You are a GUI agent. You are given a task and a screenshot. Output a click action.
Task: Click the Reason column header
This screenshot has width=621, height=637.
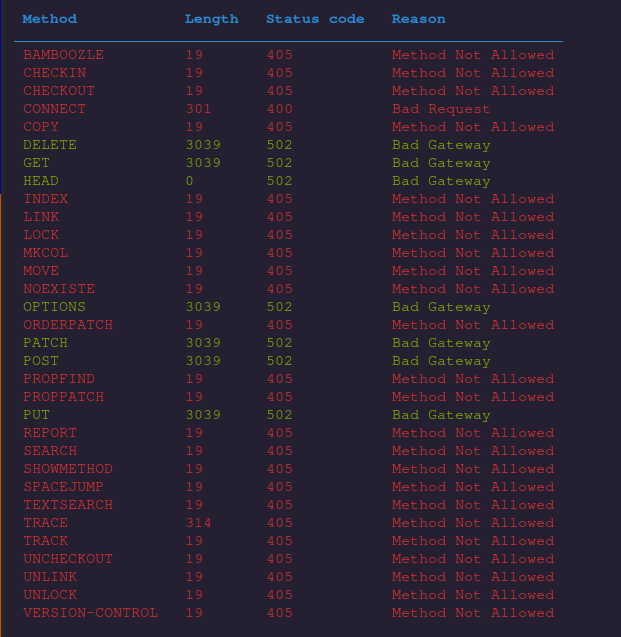[419, 19]
